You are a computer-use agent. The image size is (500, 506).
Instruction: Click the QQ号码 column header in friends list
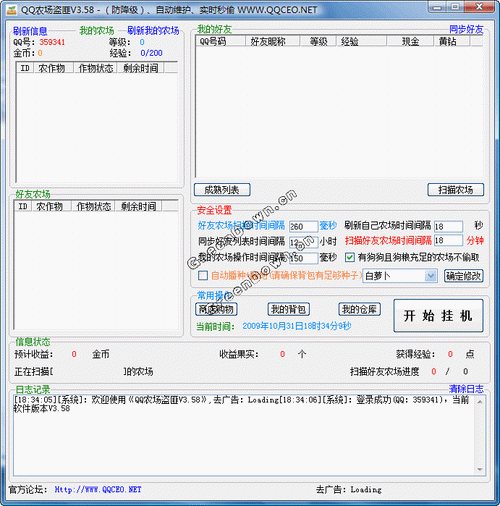click(221, 41)
